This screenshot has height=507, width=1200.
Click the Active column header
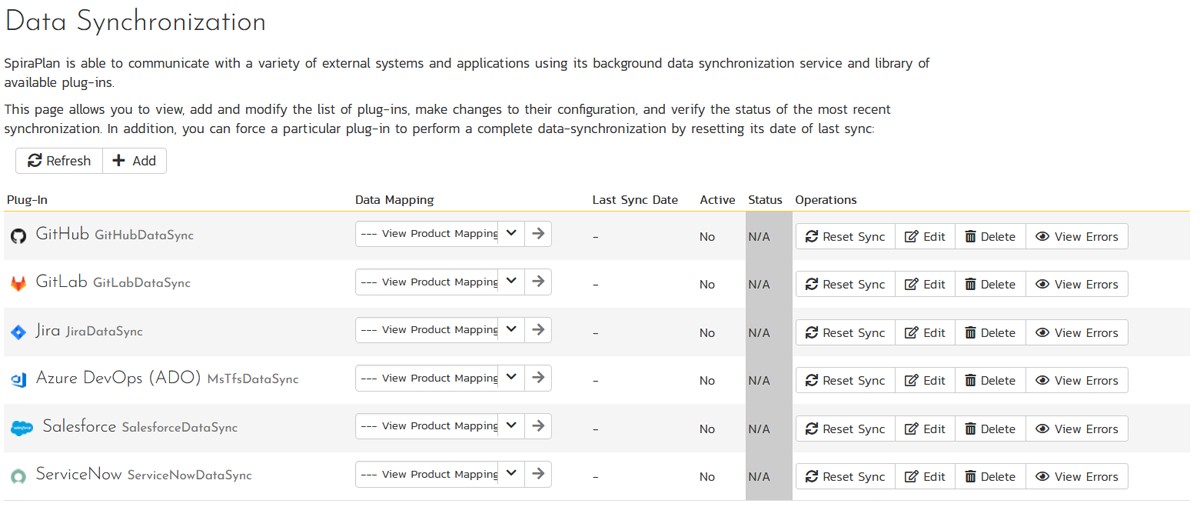[x=717, y=200]
